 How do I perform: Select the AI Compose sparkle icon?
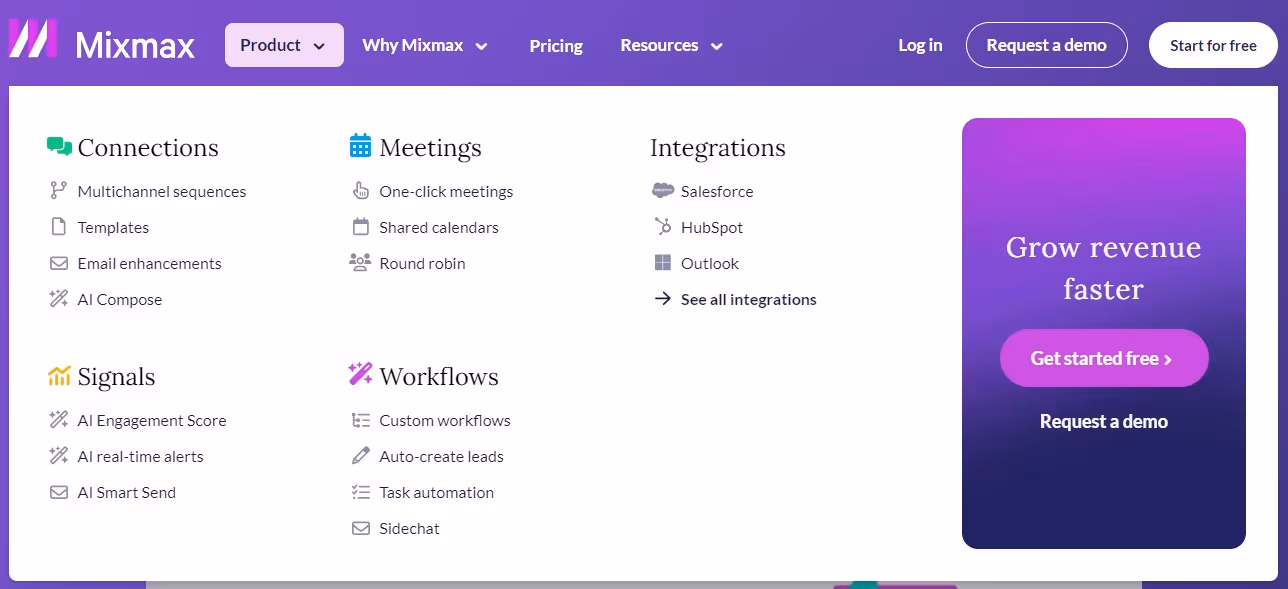click(x=60, y=299)
